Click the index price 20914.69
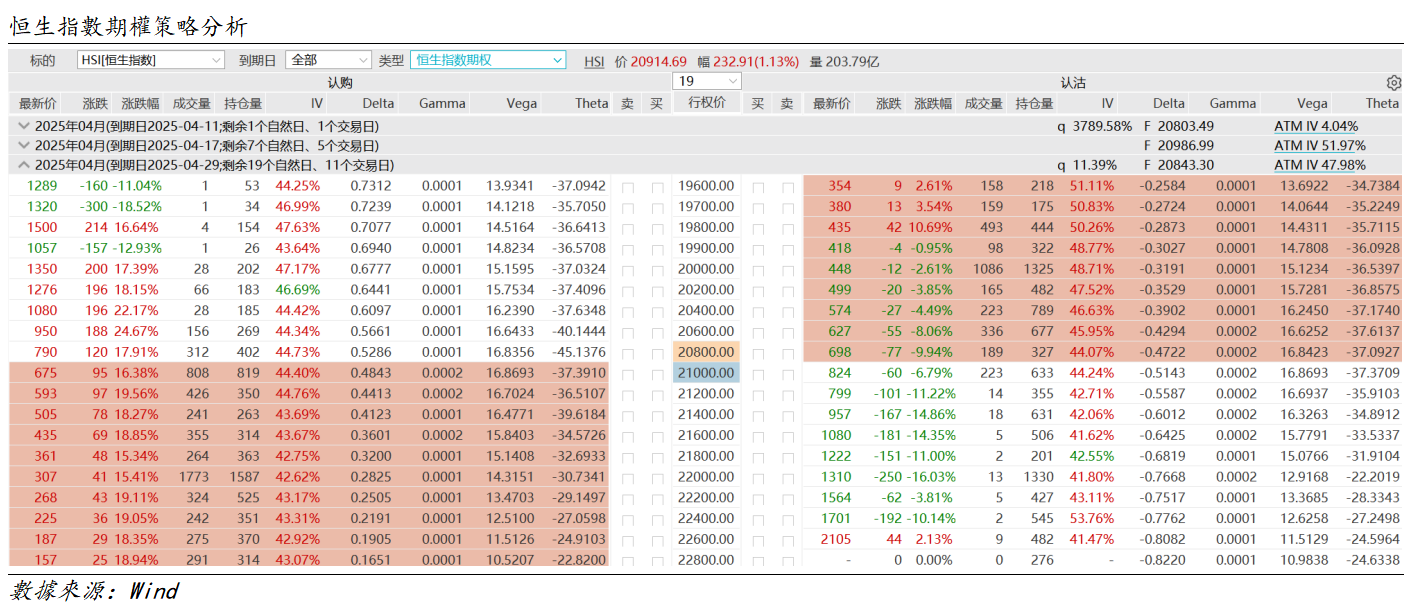Viewport: 1418px width, 609px height. pos(658,61)
